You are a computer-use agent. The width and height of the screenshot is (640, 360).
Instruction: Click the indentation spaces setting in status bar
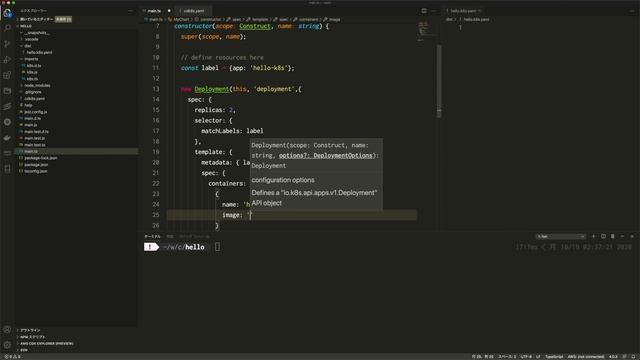click(507, 357)
